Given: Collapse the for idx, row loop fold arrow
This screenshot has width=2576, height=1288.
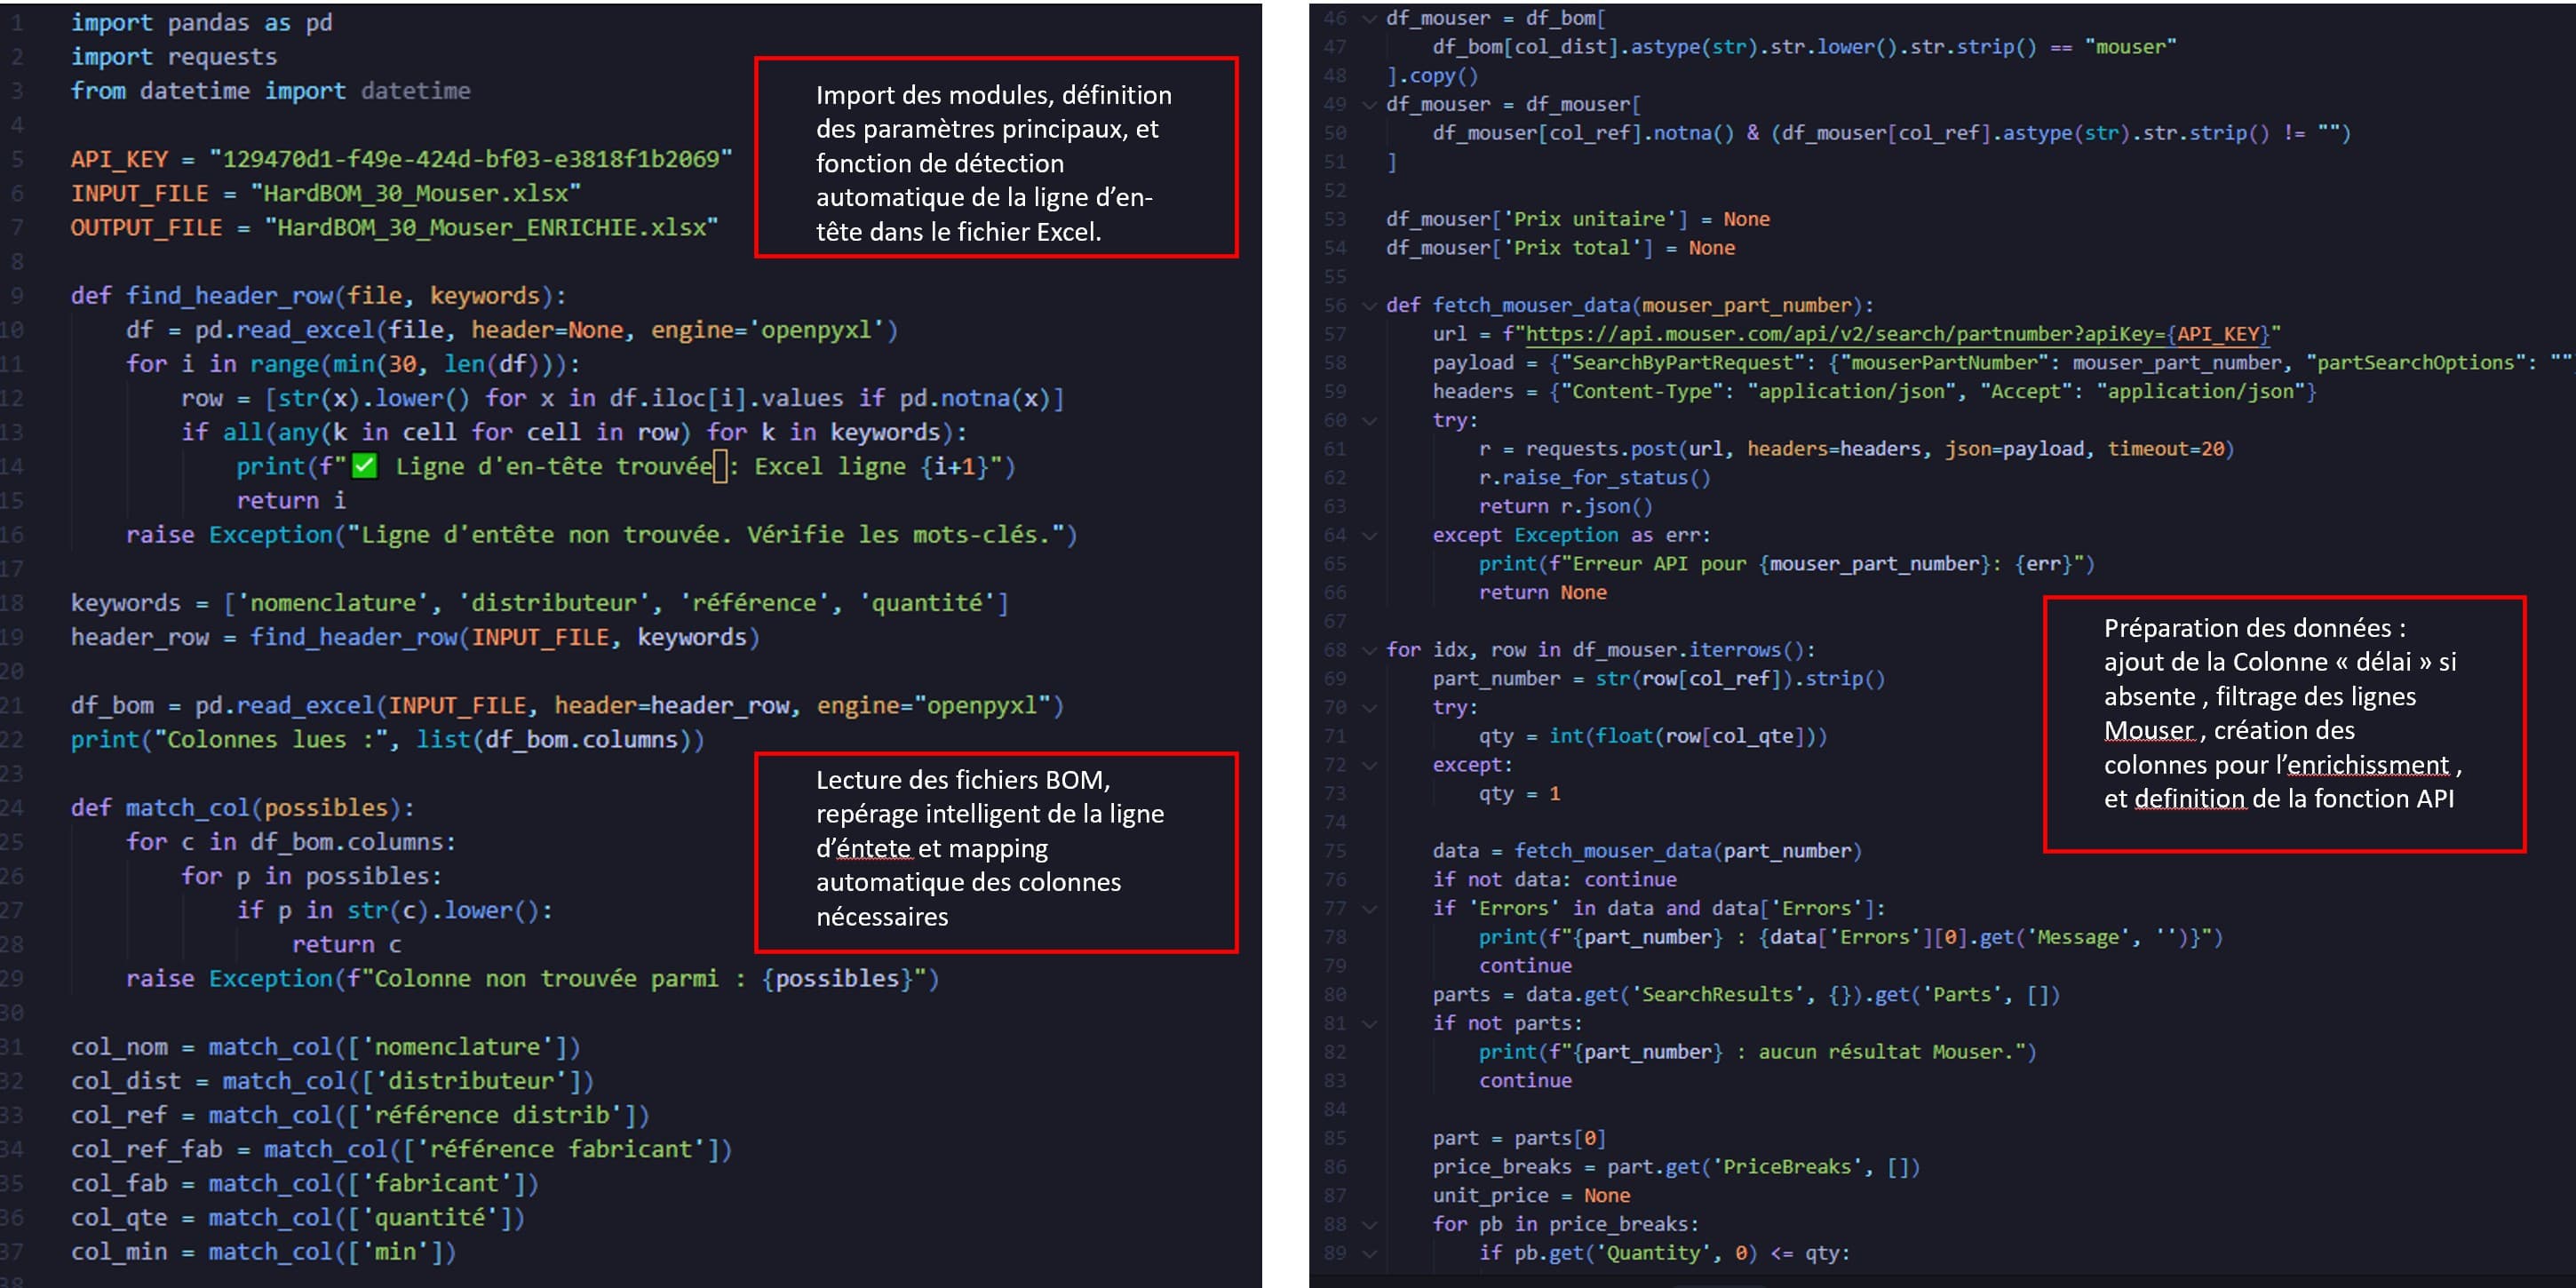Looking at the screenshot, I should (x=1370, y=650).
